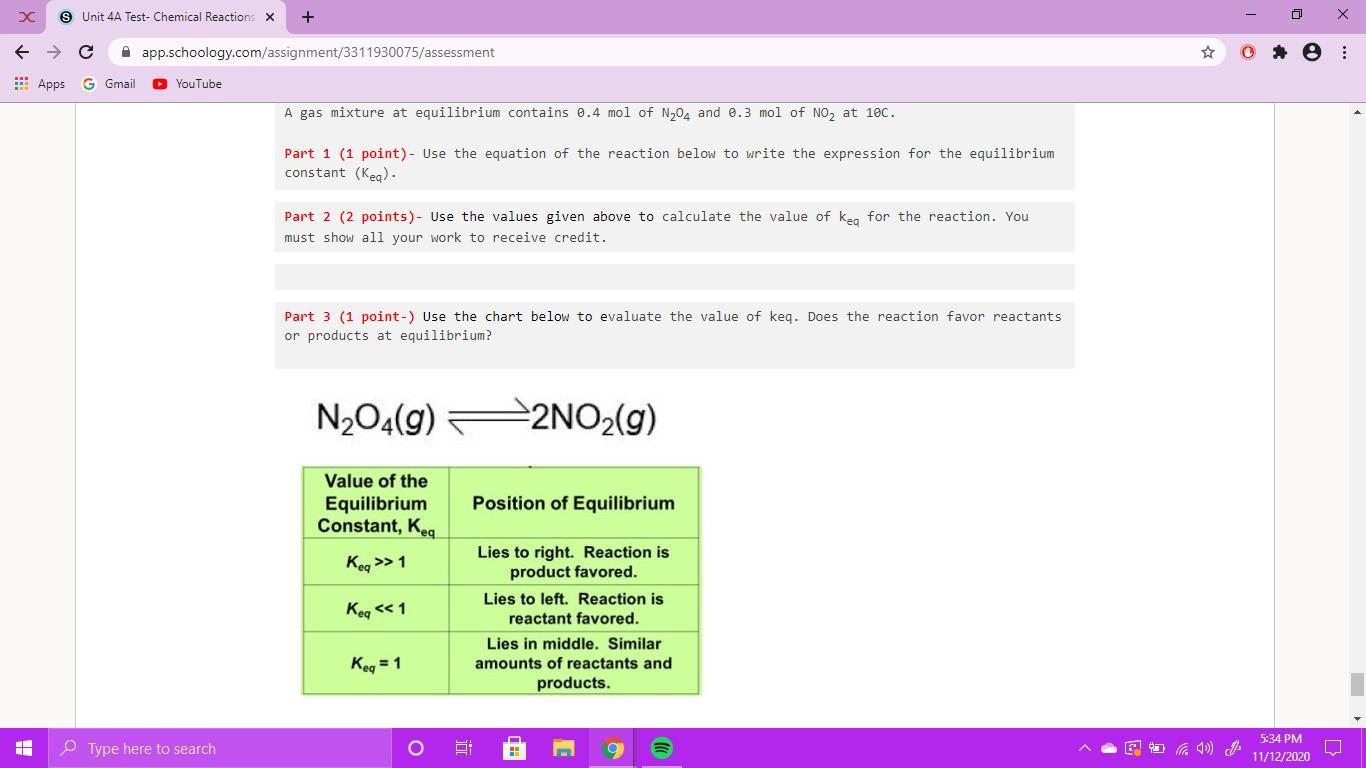The height and width of the screenshot is (768, 1366).
Task: Open a new browser tab
Action: 307,17
